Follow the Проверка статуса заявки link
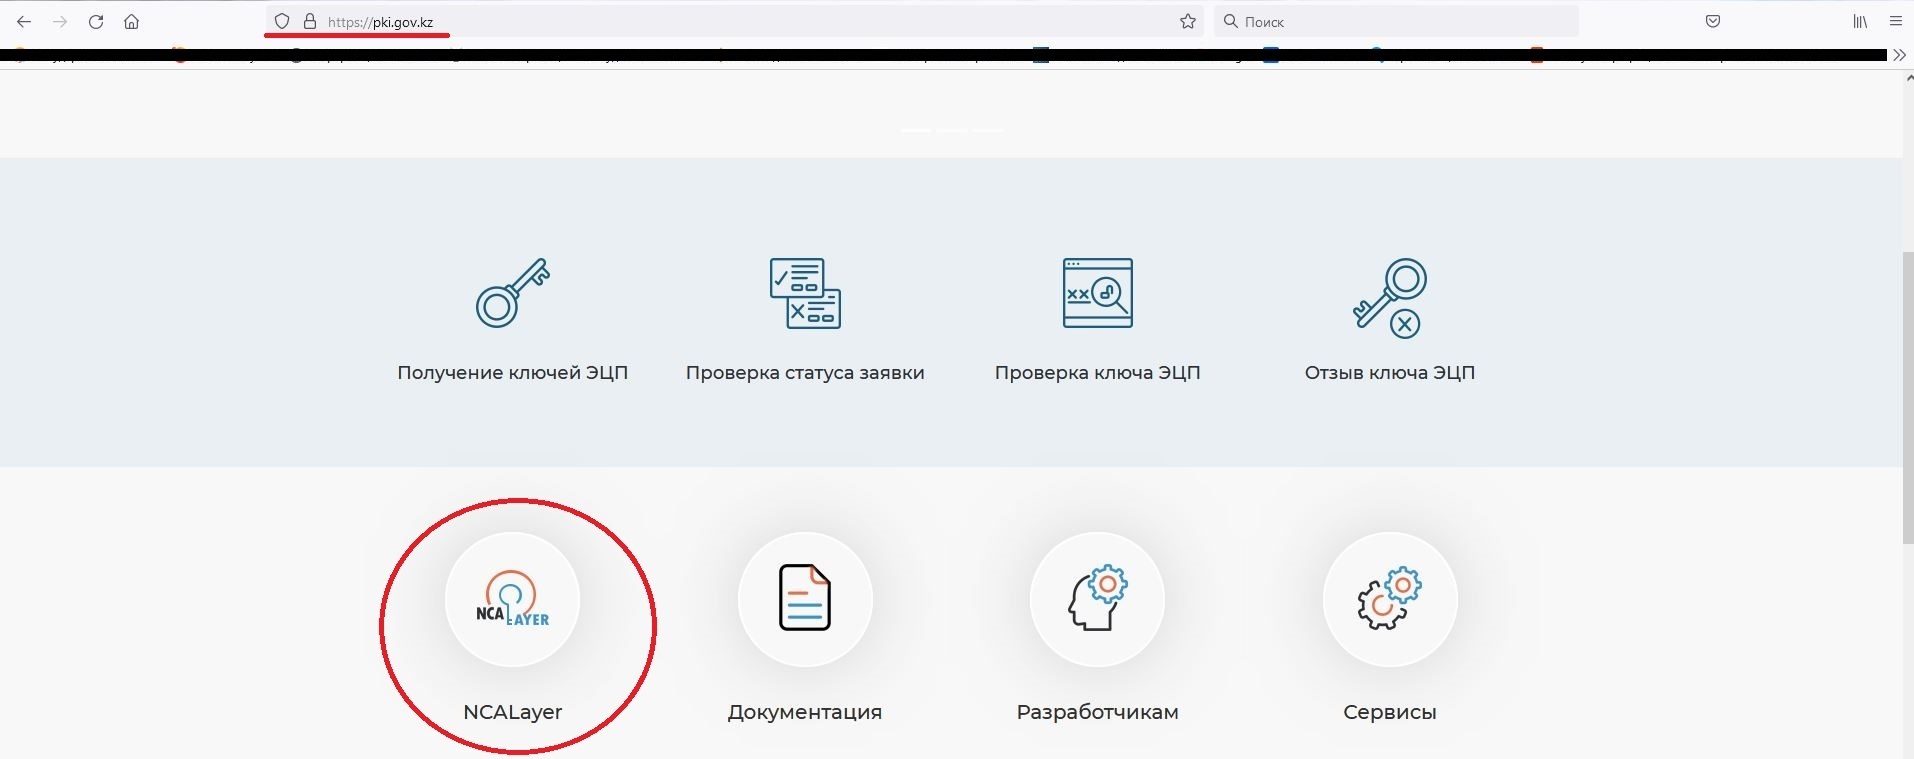The width and height of the screenshot is (1914, 759). click(x=805, y=373)
